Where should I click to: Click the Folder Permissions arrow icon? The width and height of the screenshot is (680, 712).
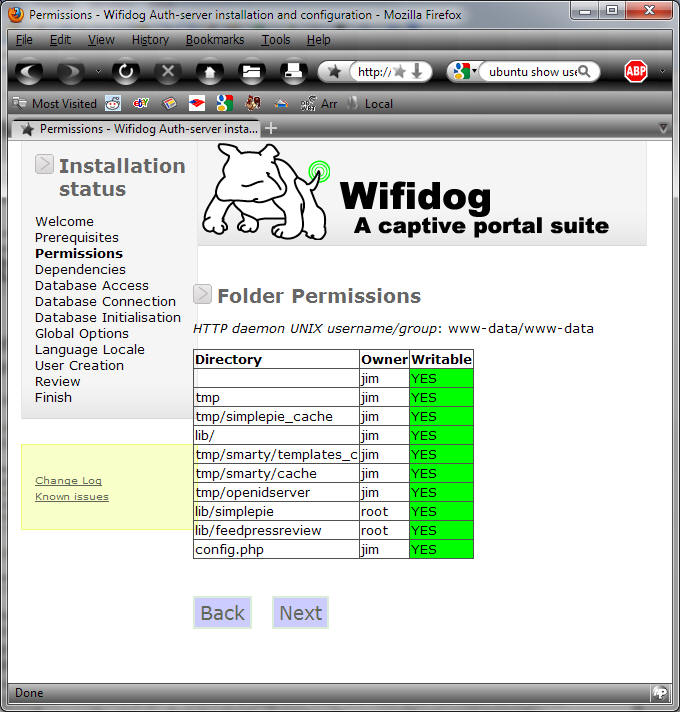[x=202, y=294]
